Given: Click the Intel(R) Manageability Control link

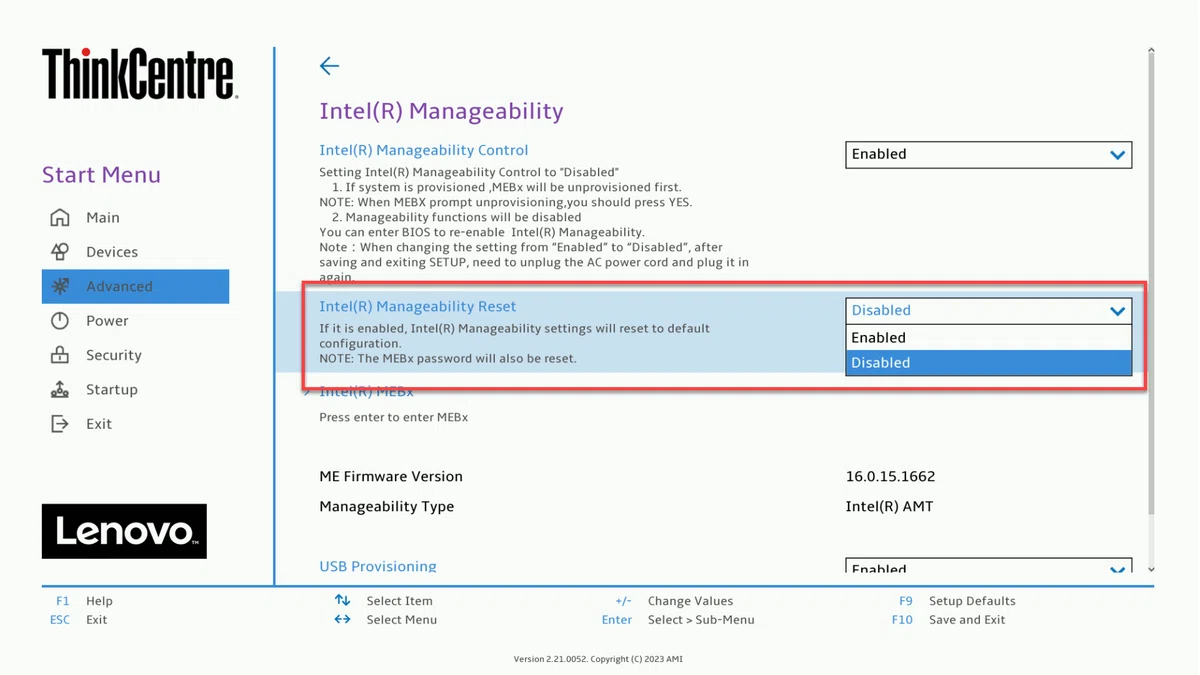Looking at the screenshot, I should [x=423, y=150].
